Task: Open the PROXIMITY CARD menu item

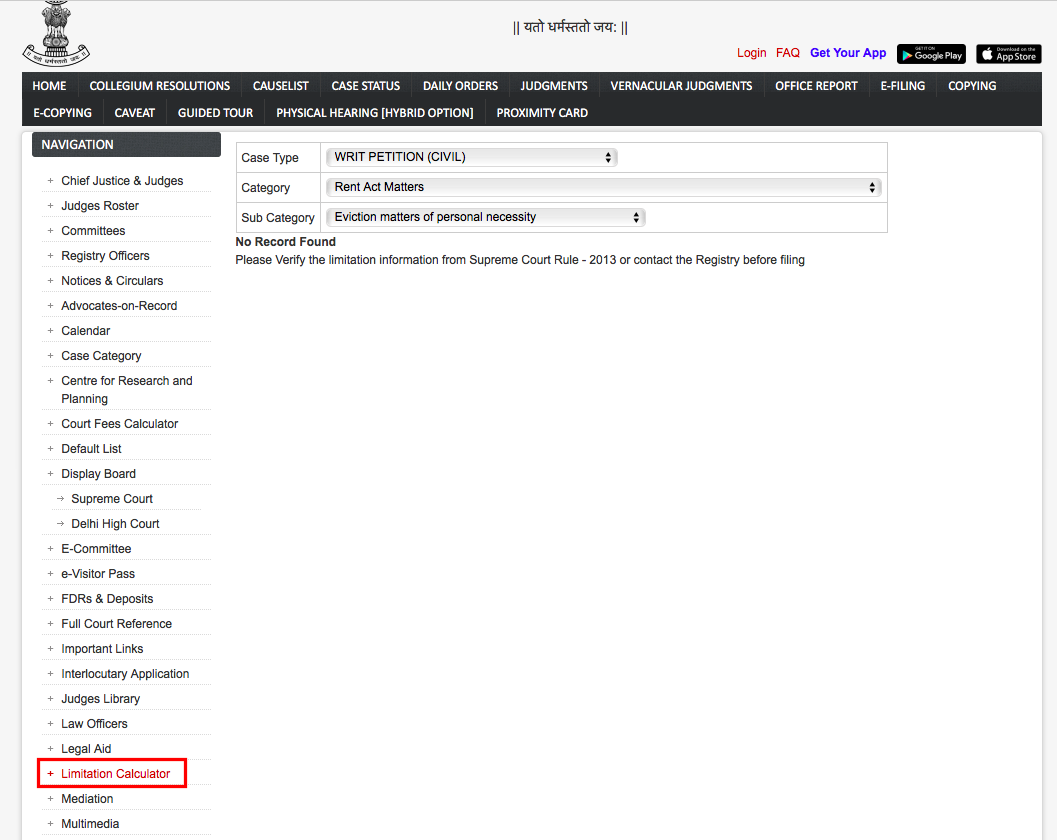Action: click(x=542, y=113)
